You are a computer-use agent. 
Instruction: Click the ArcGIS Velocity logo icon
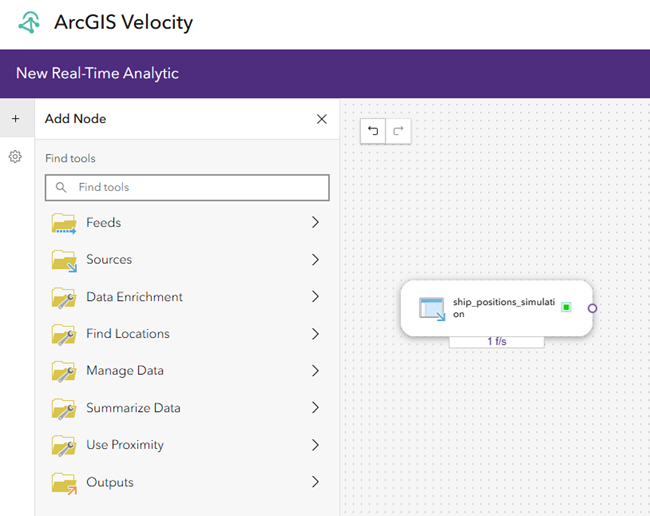tap(29, 22)
